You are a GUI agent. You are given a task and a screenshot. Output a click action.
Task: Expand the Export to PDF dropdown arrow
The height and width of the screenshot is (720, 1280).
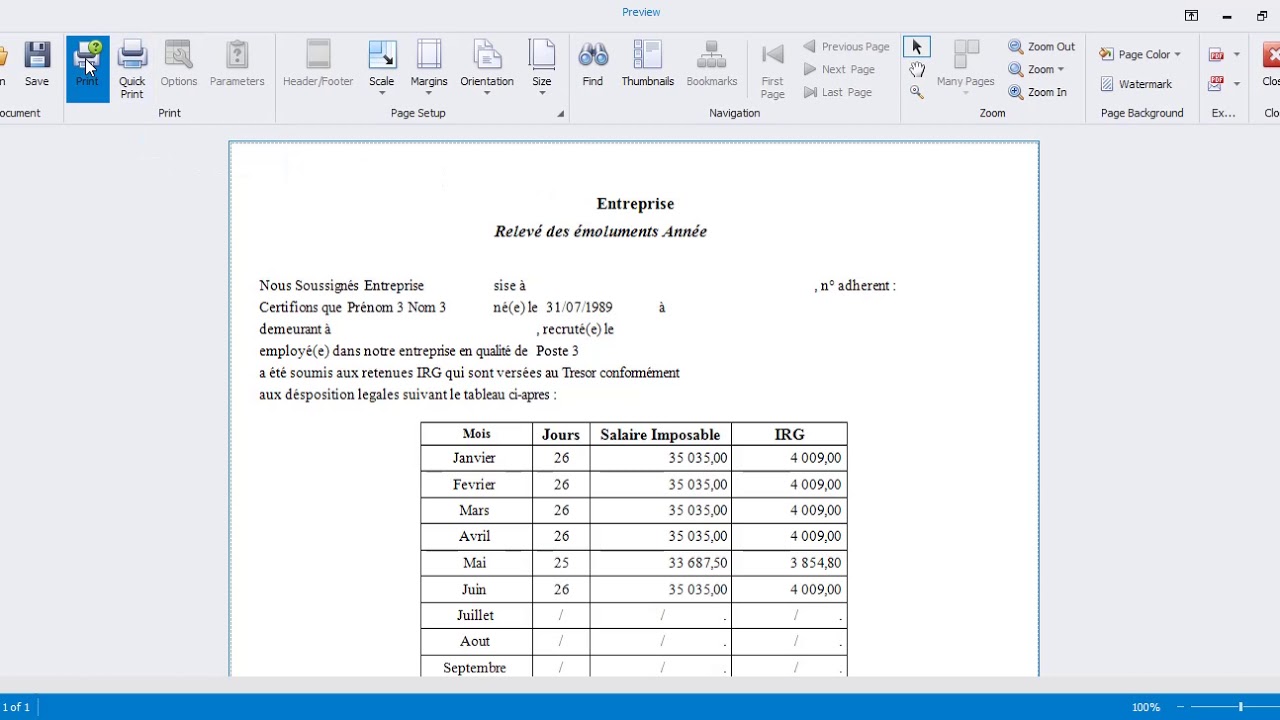[x=1236, y=54]
